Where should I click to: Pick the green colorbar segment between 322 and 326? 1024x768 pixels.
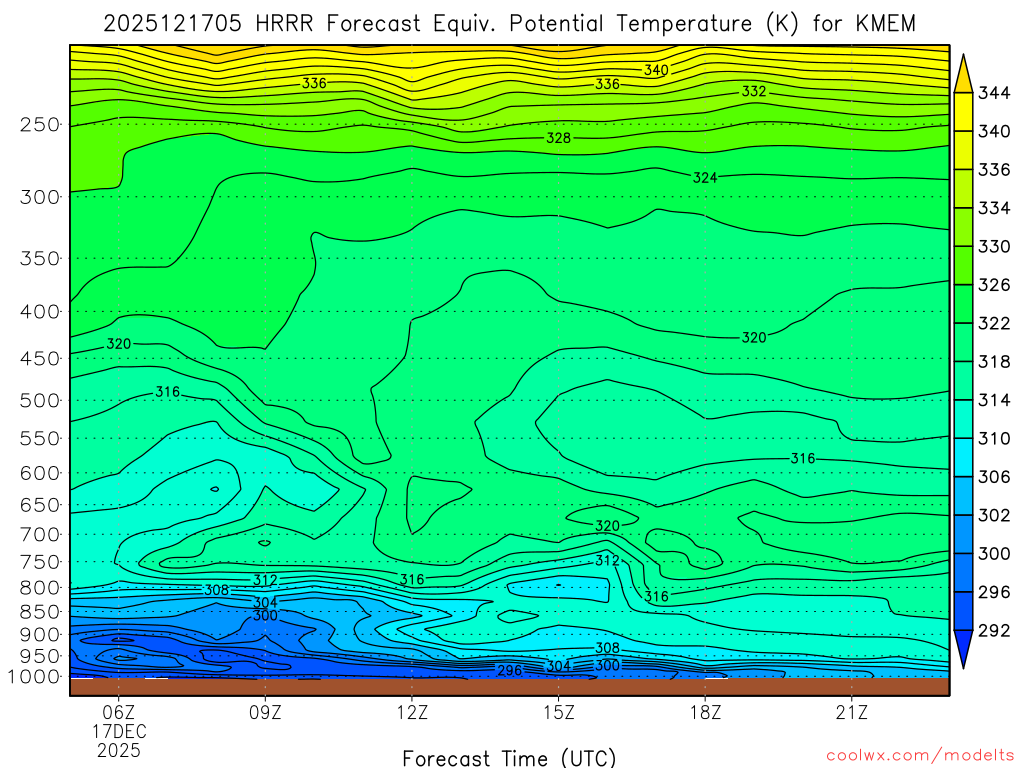(x=963, y=304)
